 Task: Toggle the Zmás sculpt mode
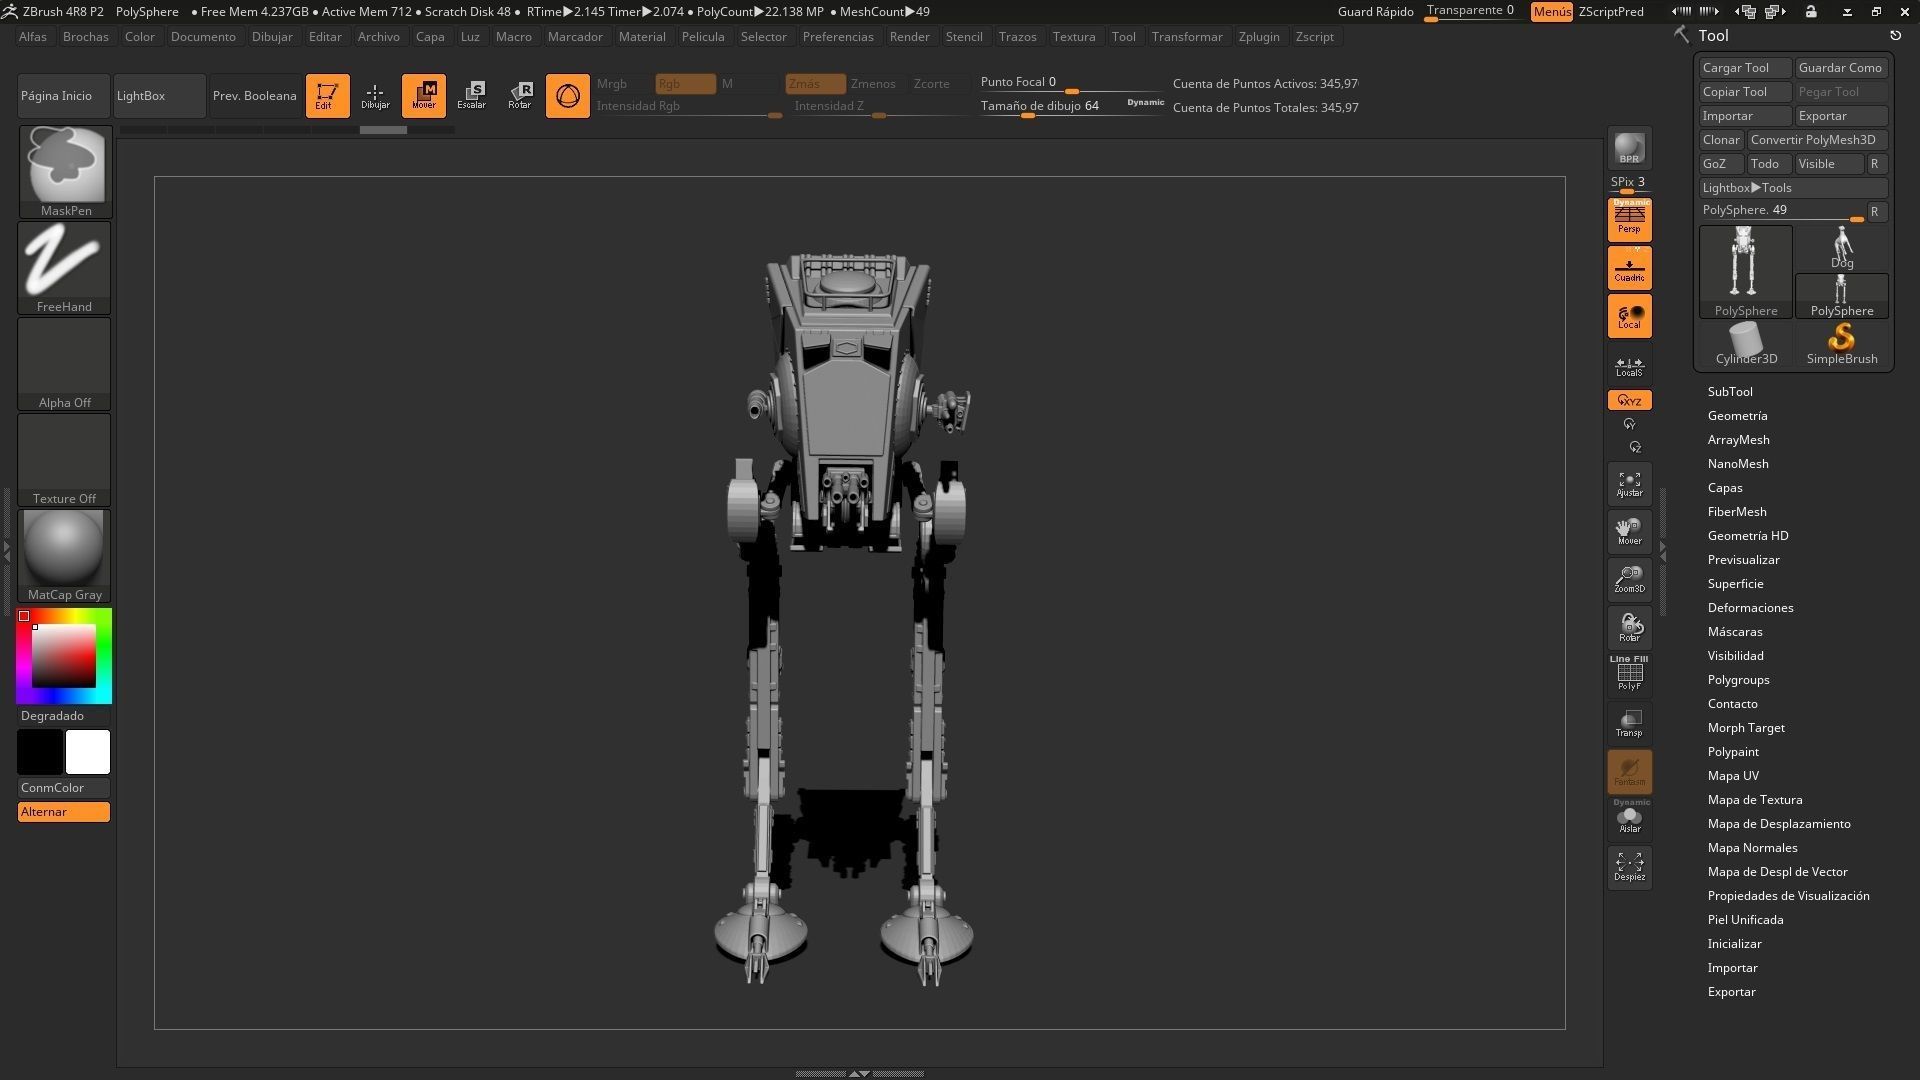pyautogui.click(x=815, y=84)
